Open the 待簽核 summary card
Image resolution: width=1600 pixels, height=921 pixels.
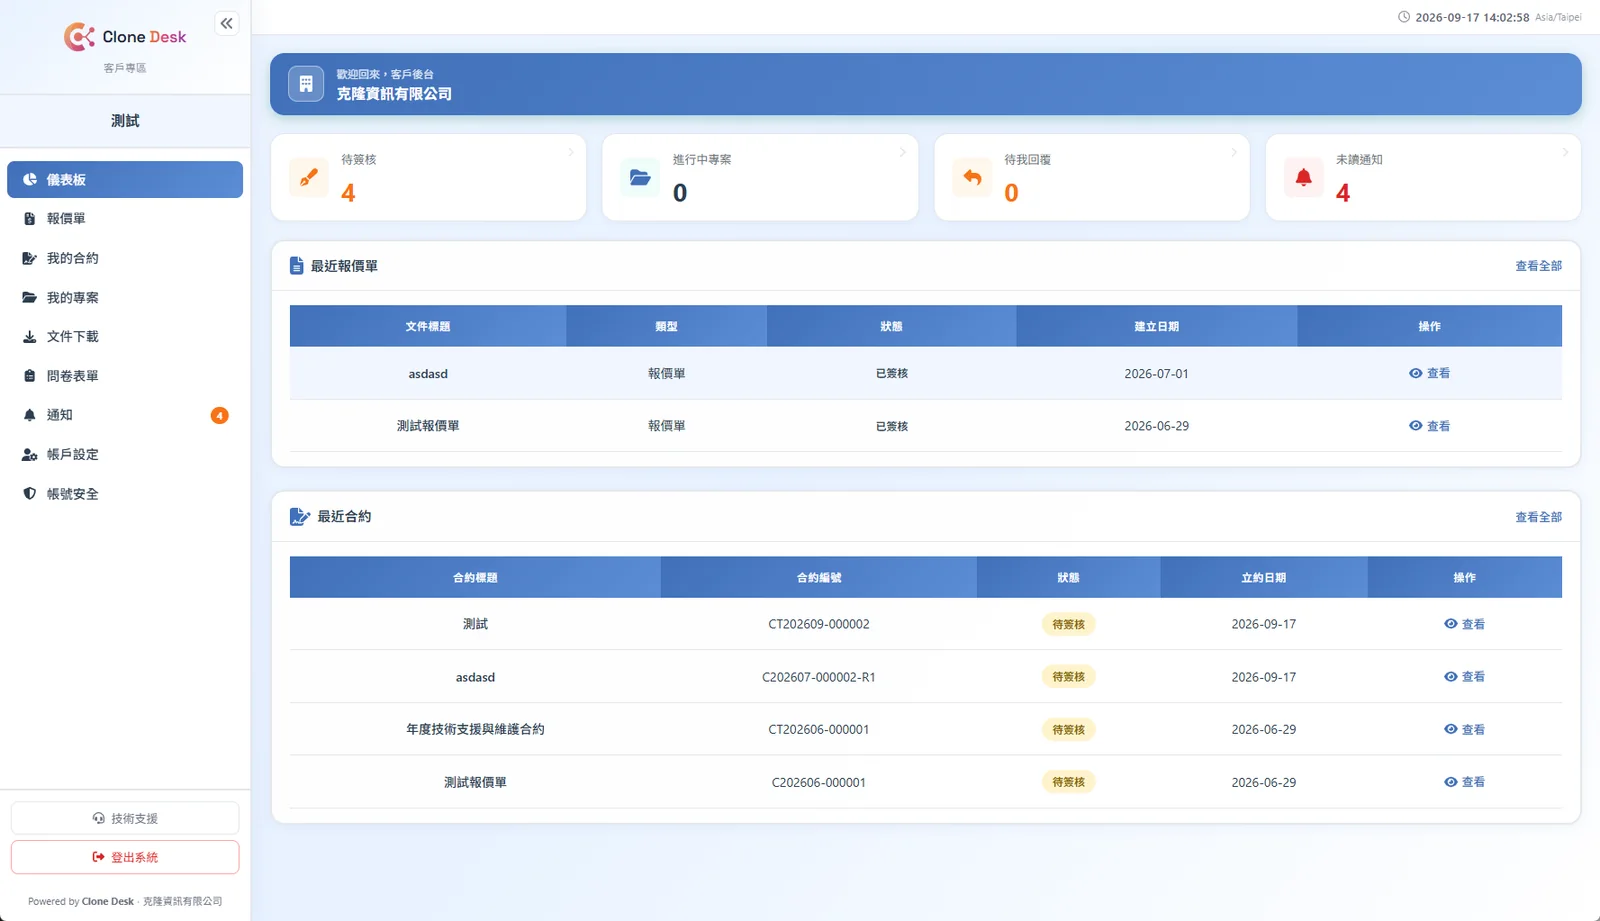428,177
